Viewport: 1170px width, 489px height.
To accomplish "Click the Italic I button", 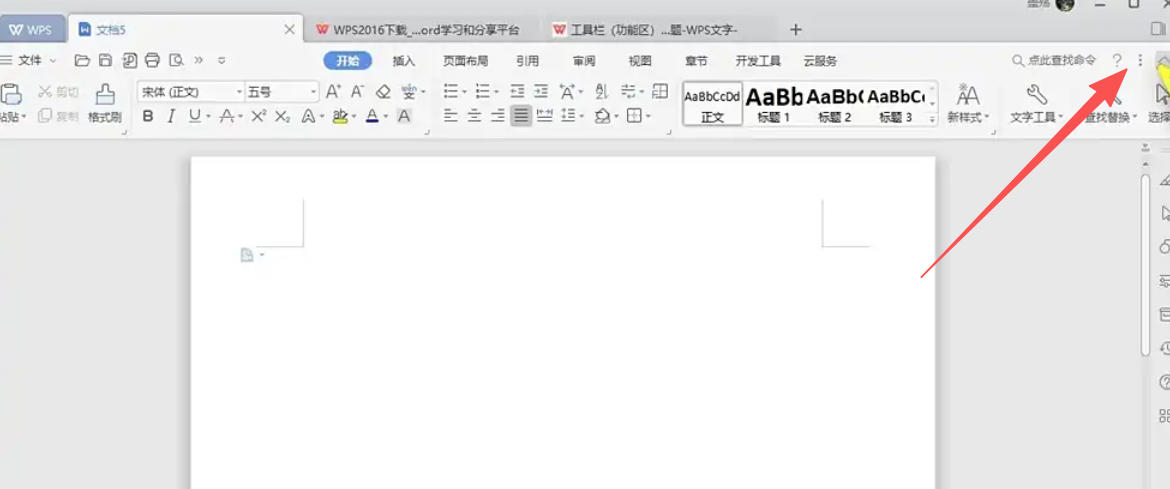I will pyautogui.click(x=172, y=116).
